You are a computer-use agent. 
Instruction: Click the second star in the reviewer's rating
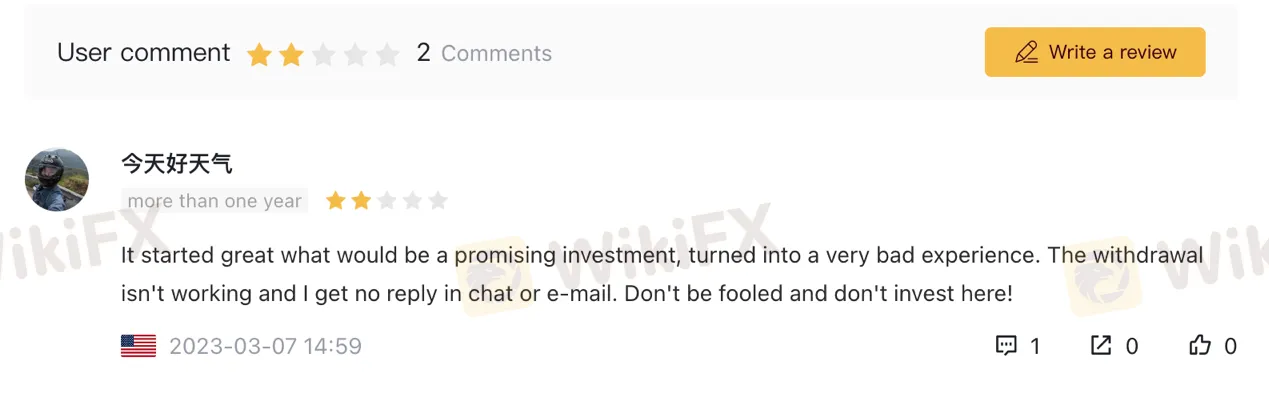pyautogui.click(x=361, y=201)
